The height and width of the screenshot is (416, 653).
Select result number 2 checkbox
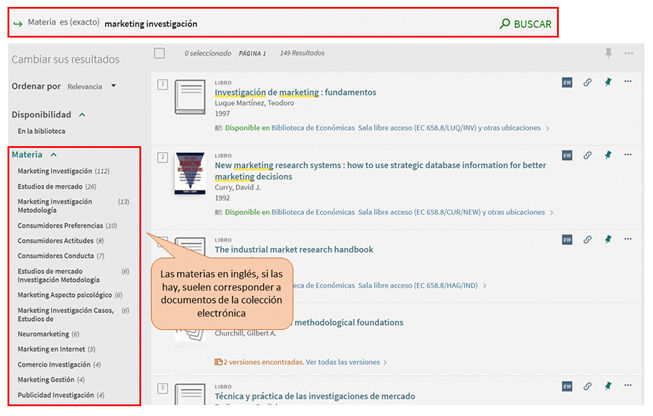pos(162,157)
